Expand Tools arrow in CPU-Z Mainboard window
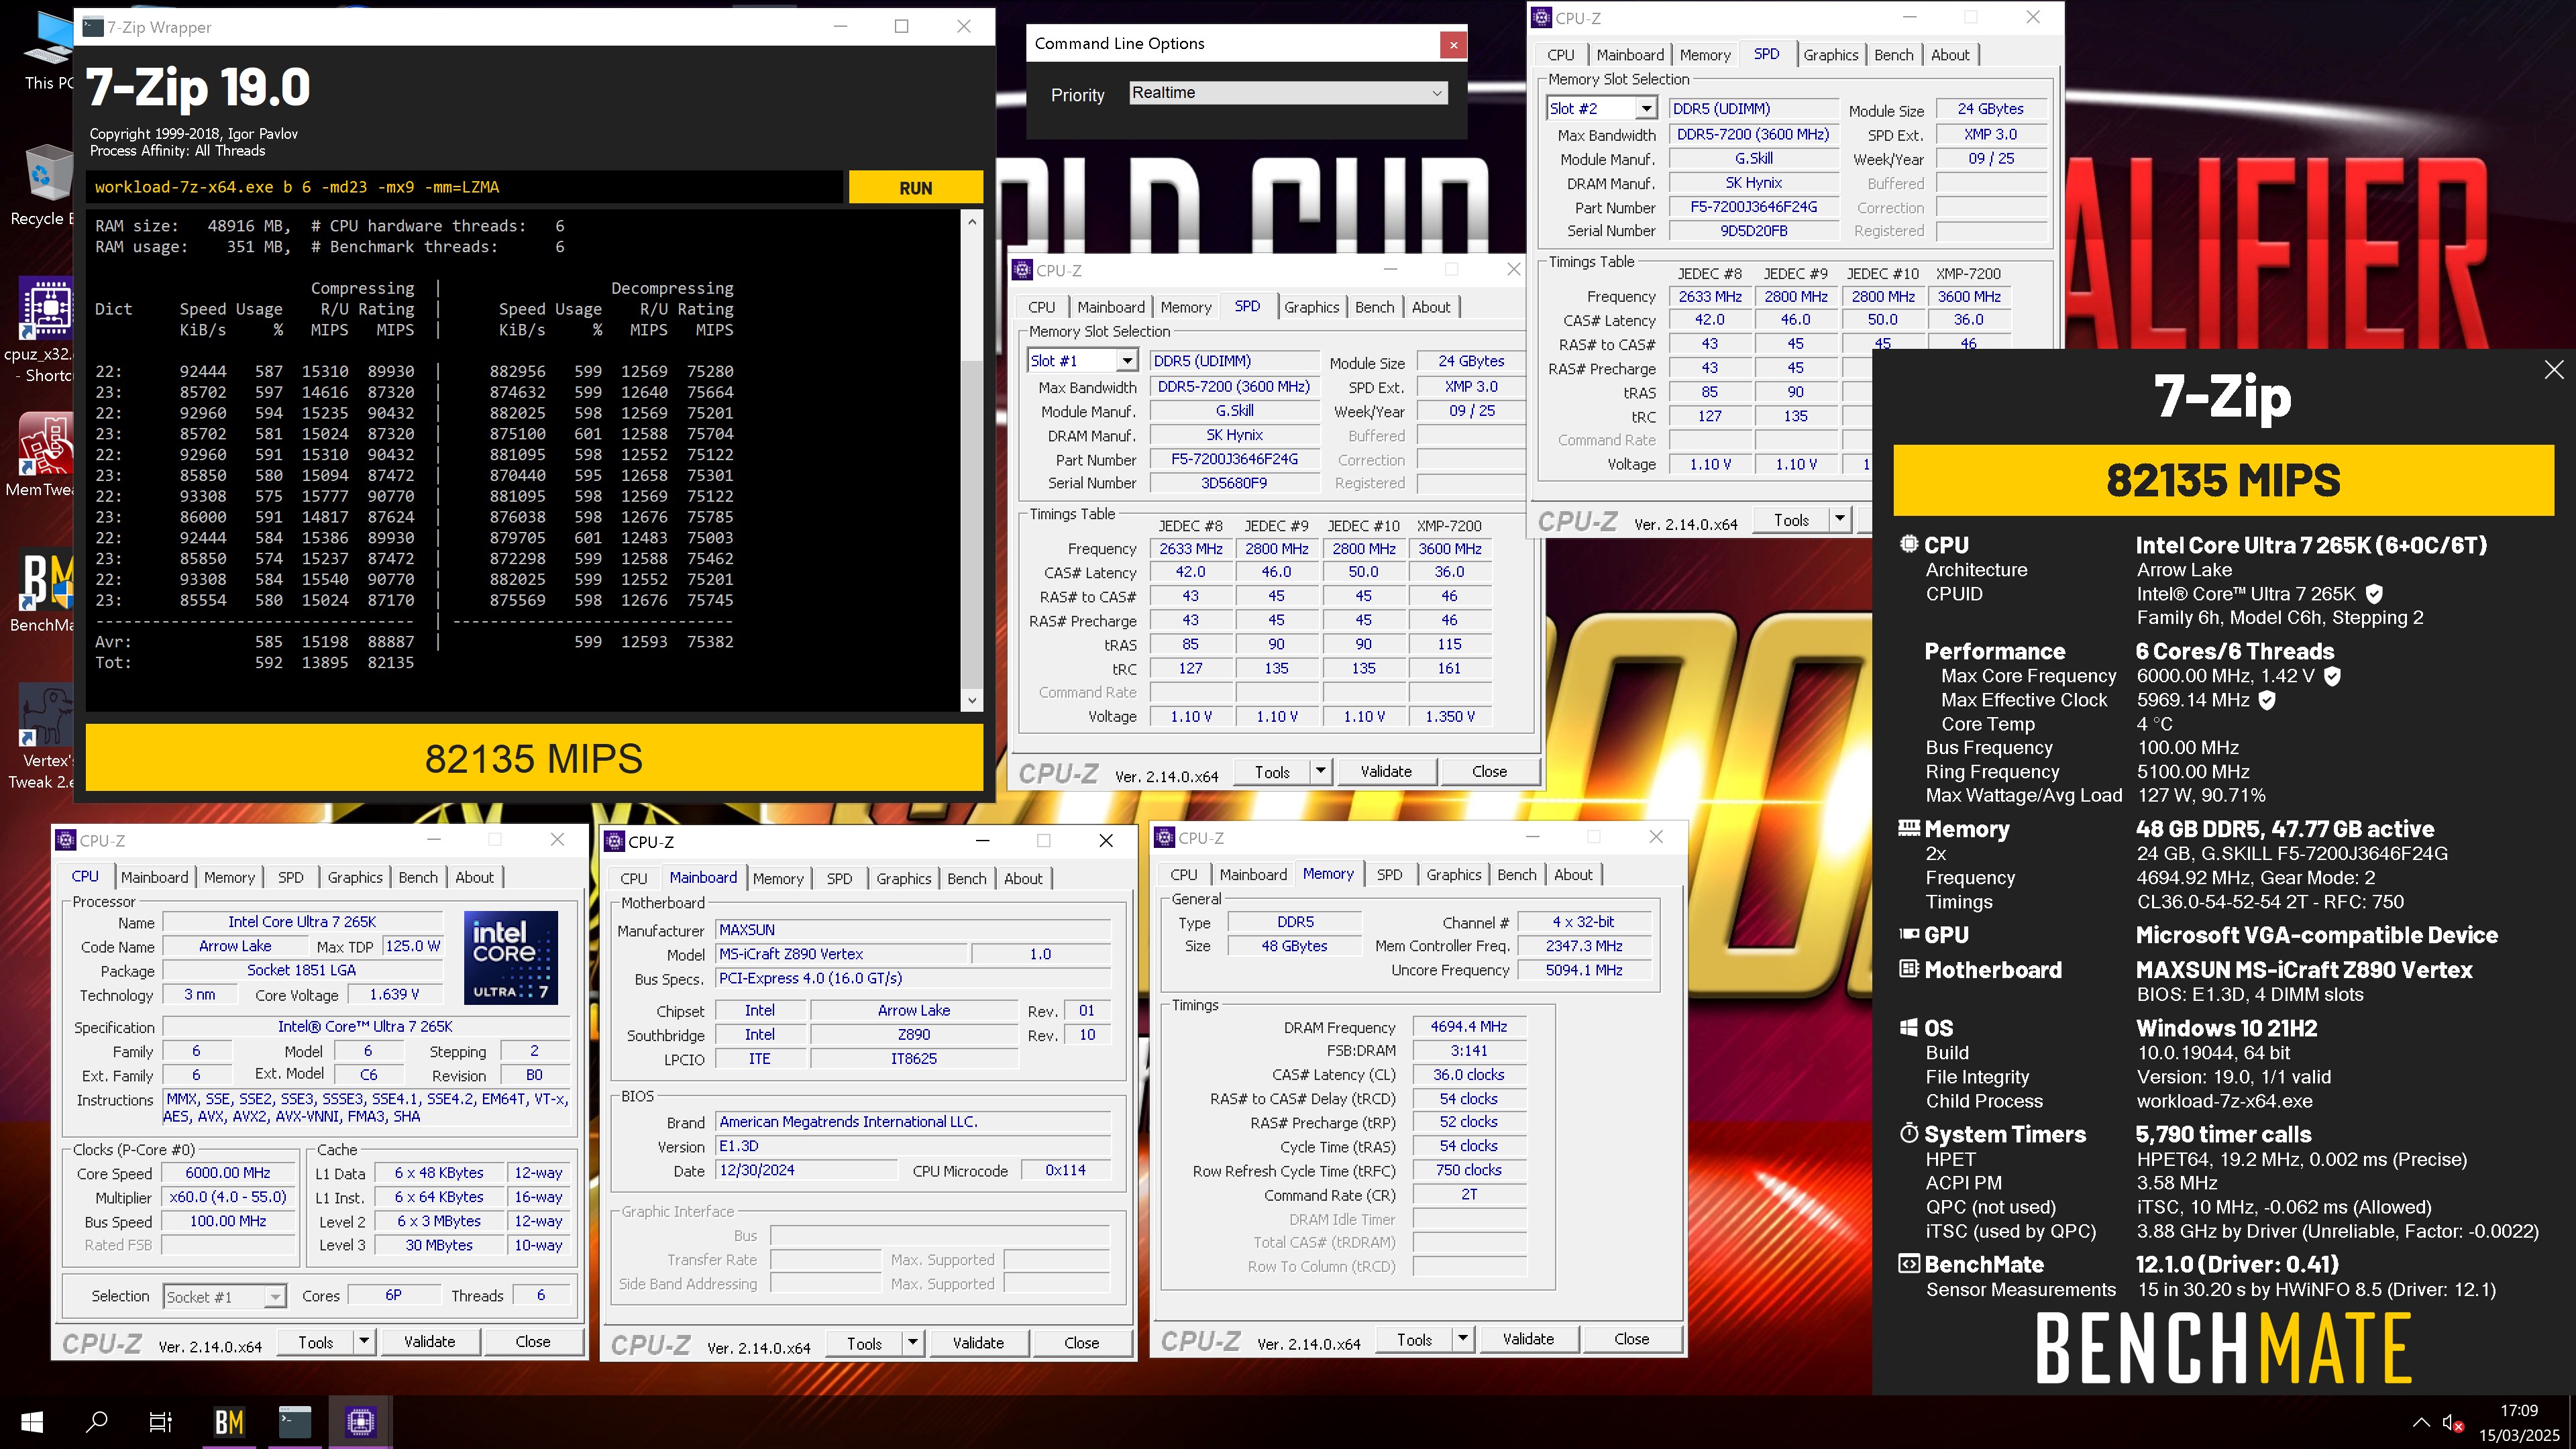The height and width of the screenshot is (1449, 2576). 912,1343
